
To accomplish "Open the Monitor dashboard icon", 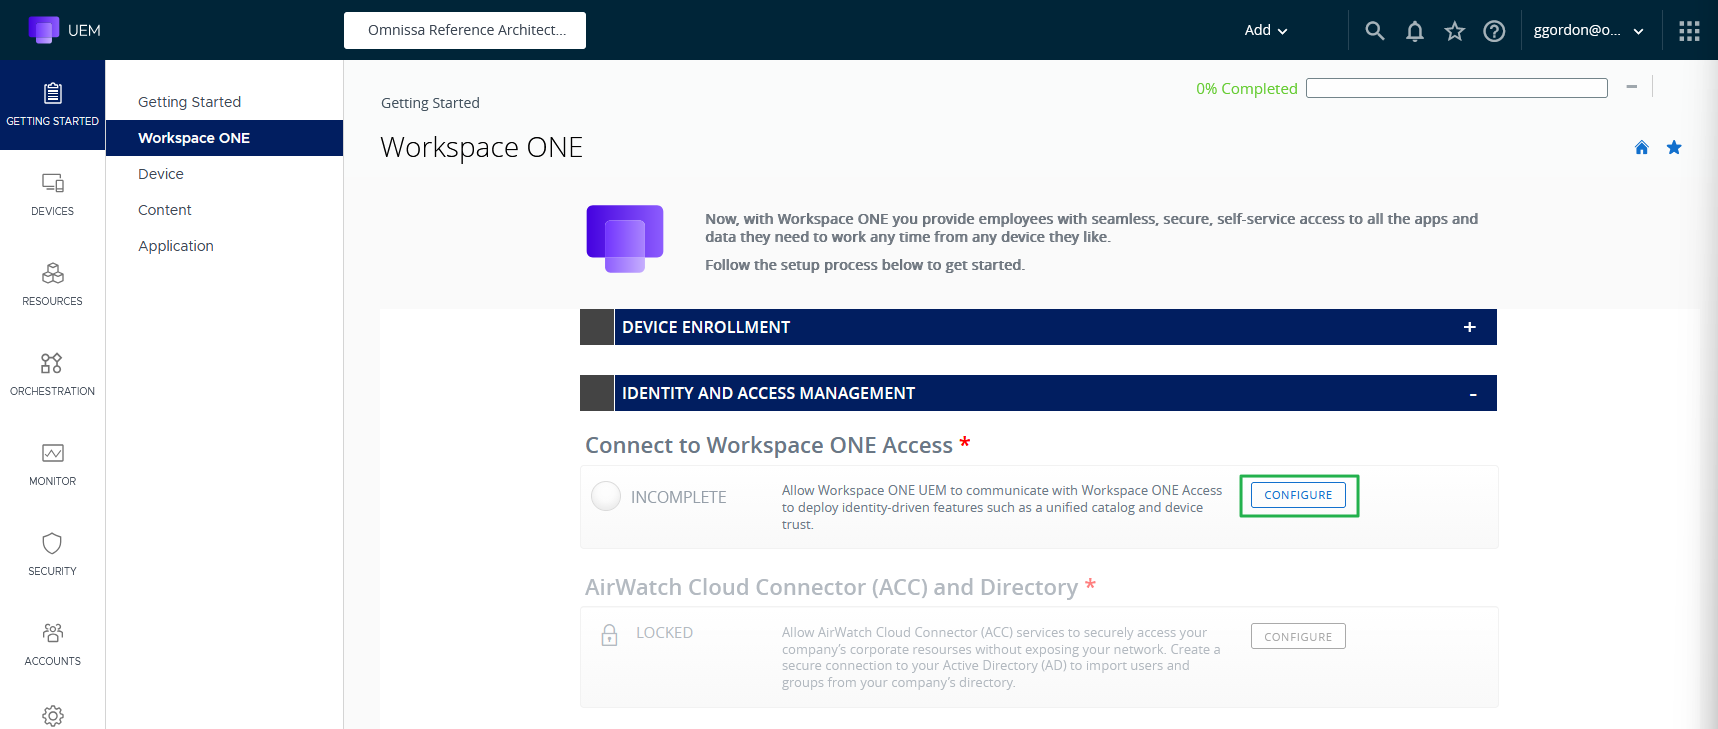I will (x=52, y=464).
